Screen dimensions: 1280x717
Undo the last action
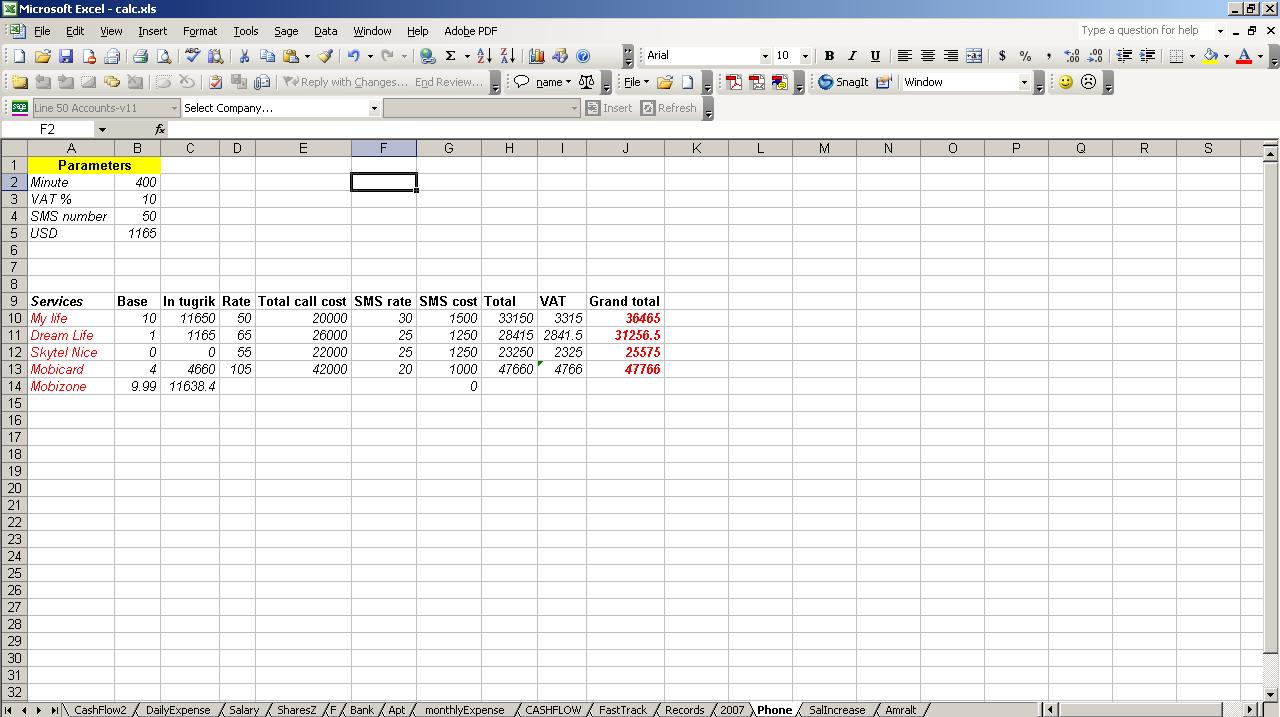[x=354, y=56]
